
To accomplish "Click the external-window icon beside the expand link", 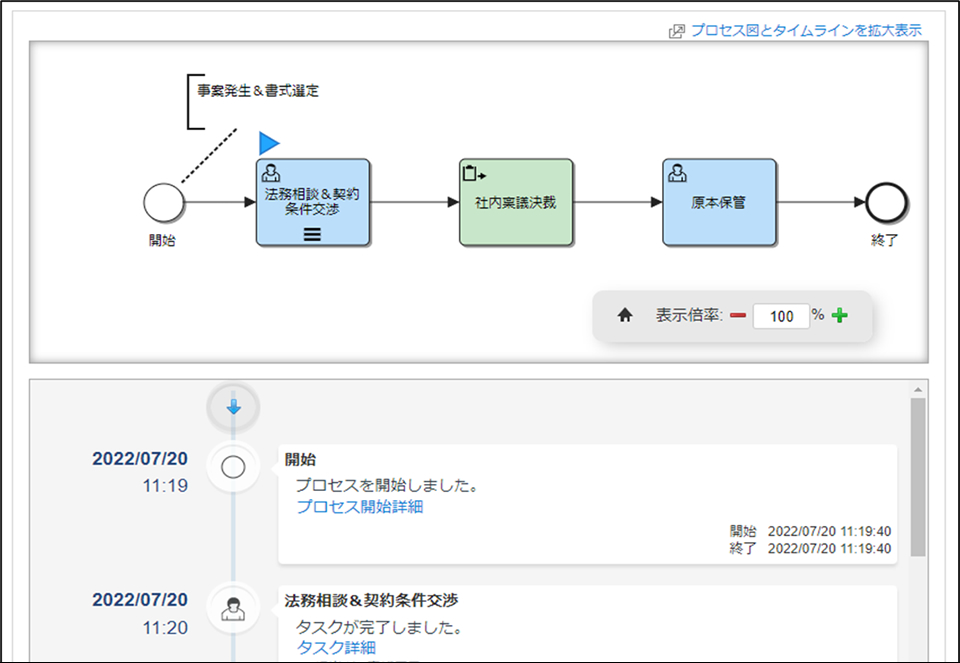I will pyautogui.click(x=677, y=31).
